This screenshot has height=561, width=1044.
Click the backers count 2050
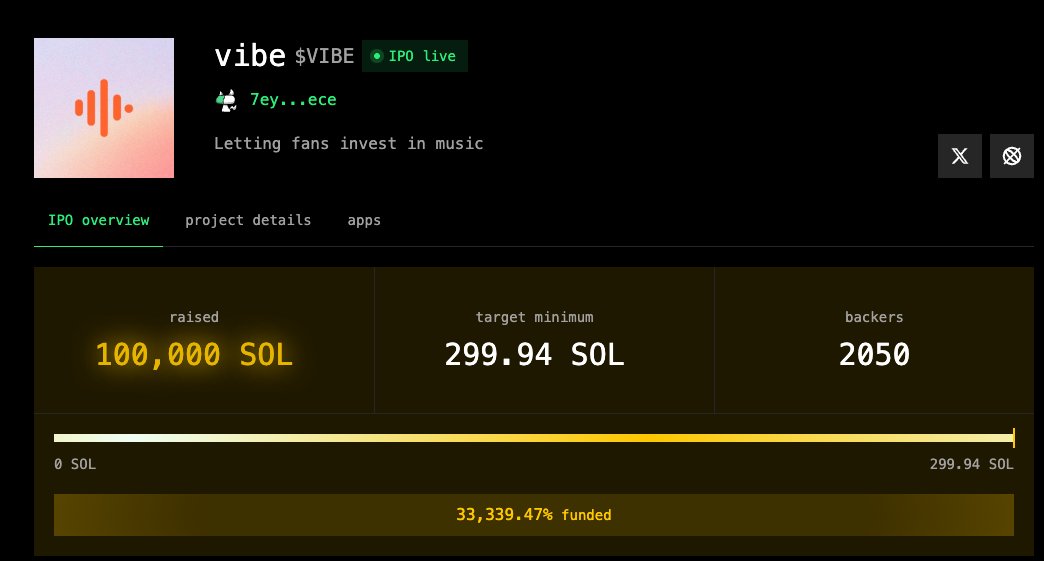tap(874, 354)
